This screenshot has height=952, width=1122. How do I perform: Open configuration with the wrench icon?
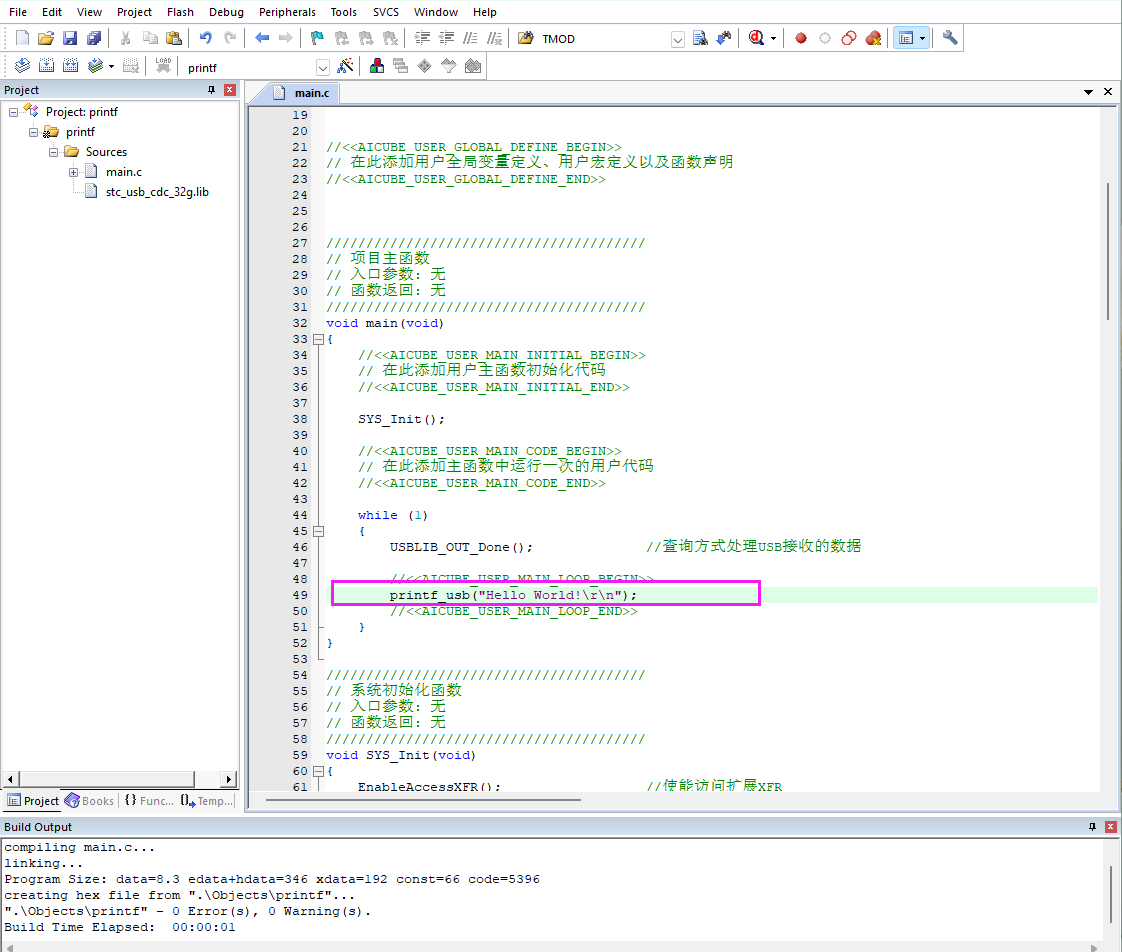(x=950, y=38)
